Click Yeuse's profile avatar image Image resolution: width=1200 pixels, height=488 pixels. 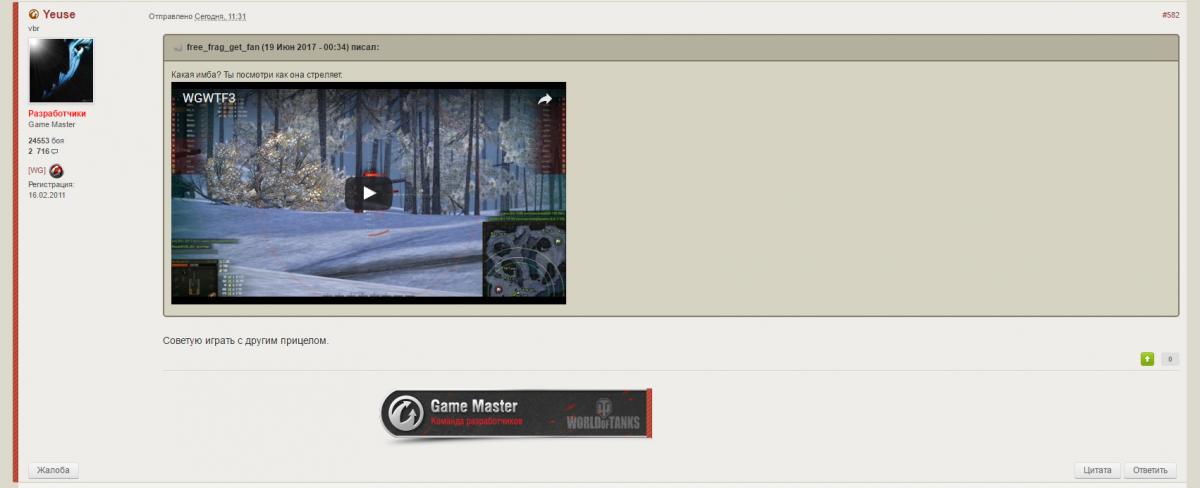pos(61,71)
